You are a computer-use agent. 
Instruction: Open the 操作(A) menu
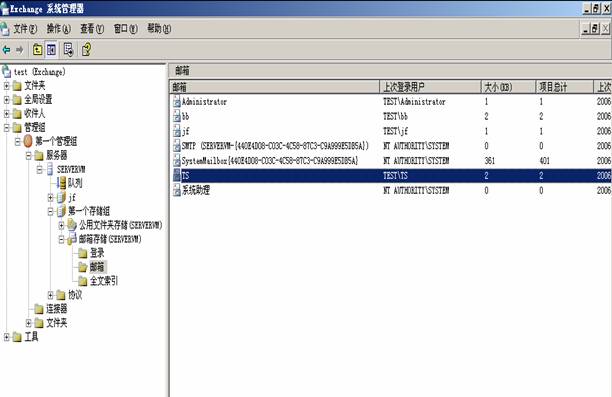point(59,28)
